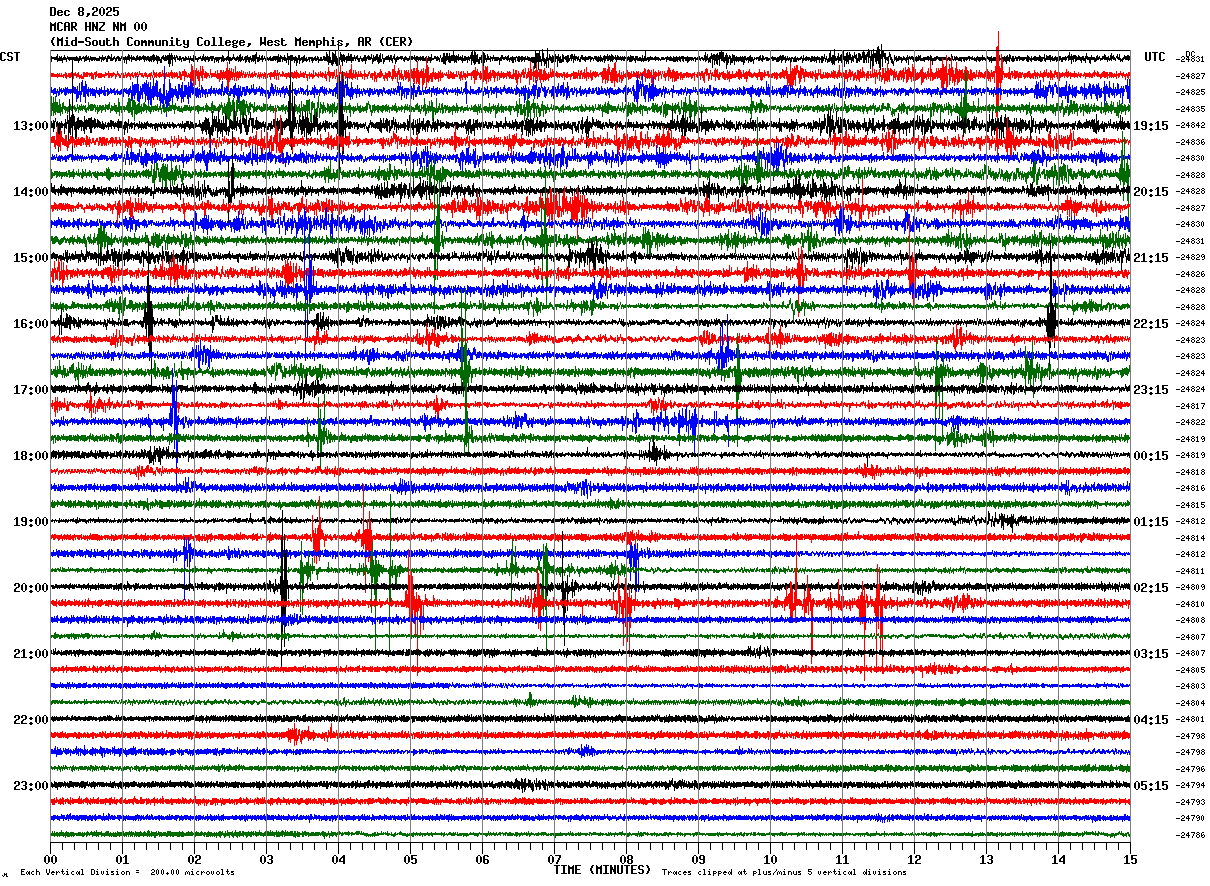Click the date label "Dec 8,2025"
1210x886 pixels.
tap(84, 12)
